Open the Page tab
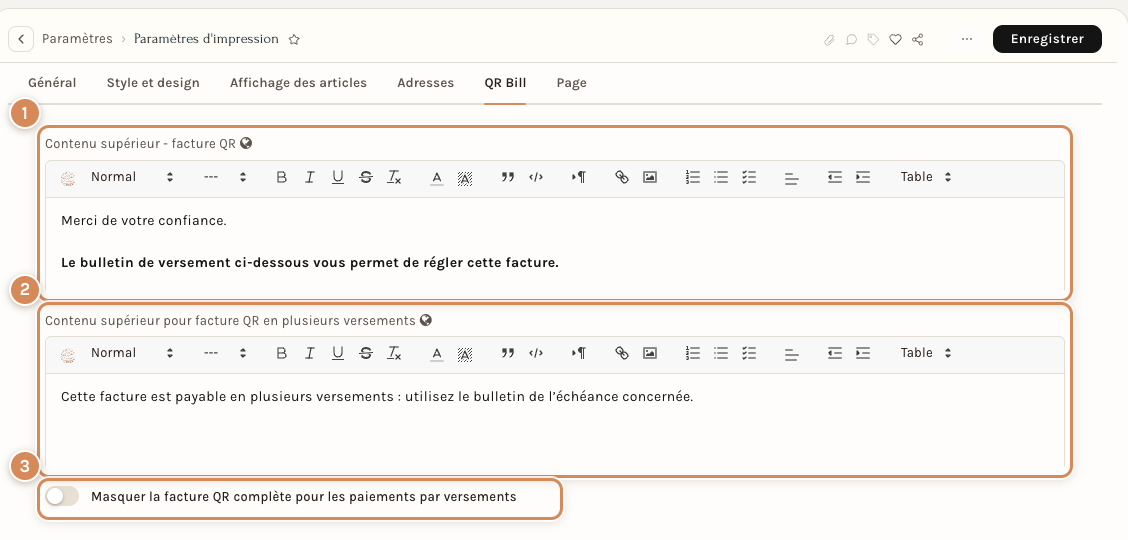The height and width of the screenshot is (540, 1128). 572,83
